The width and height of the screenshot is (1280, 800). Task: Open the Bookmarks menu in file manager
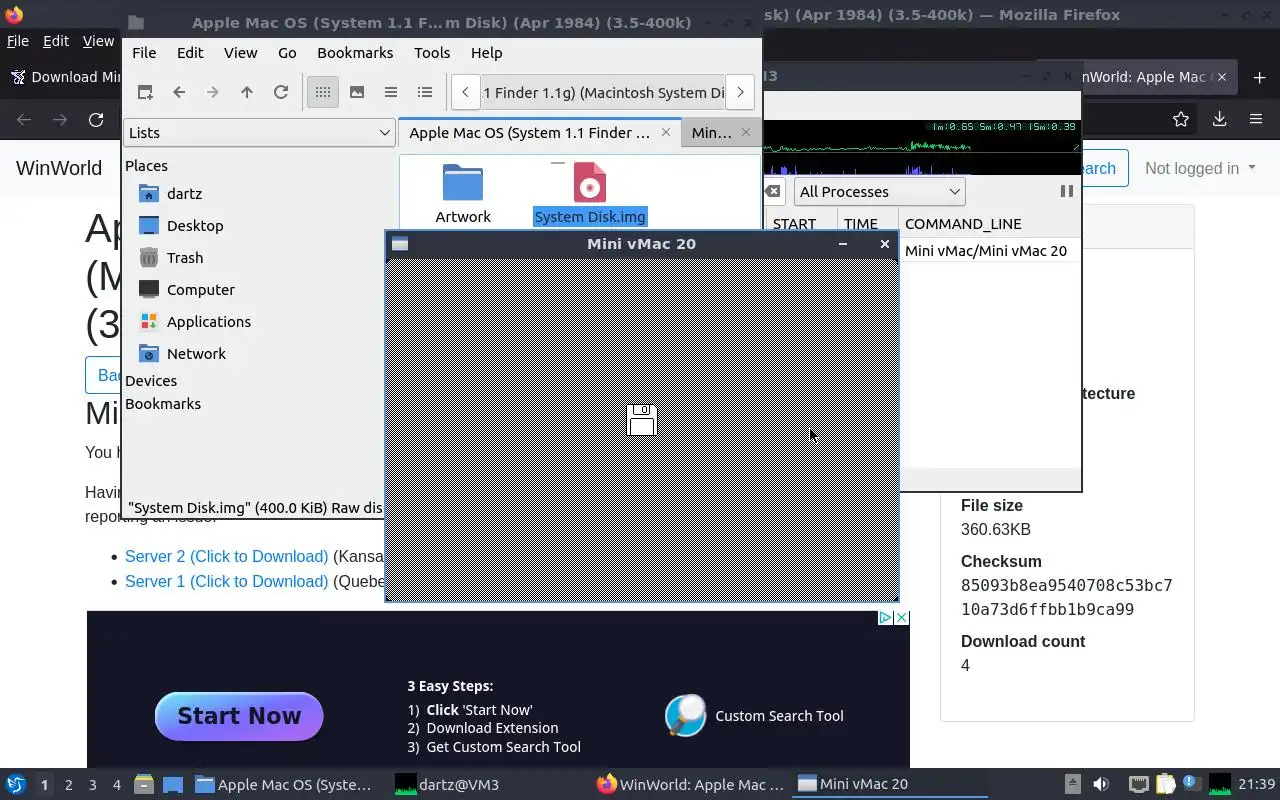click(x=355, y=53)
